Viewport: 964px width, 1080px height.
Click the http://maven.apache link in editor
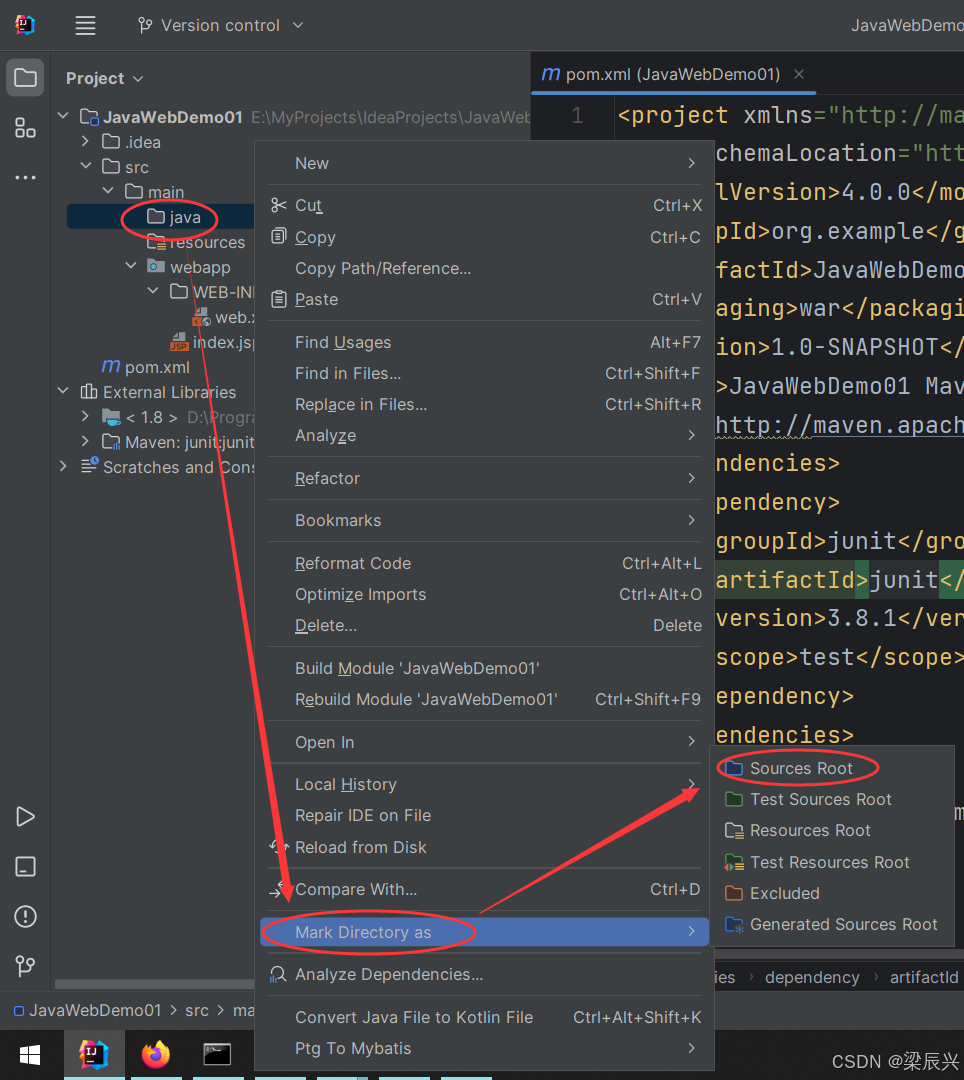(x=839, y=425)
